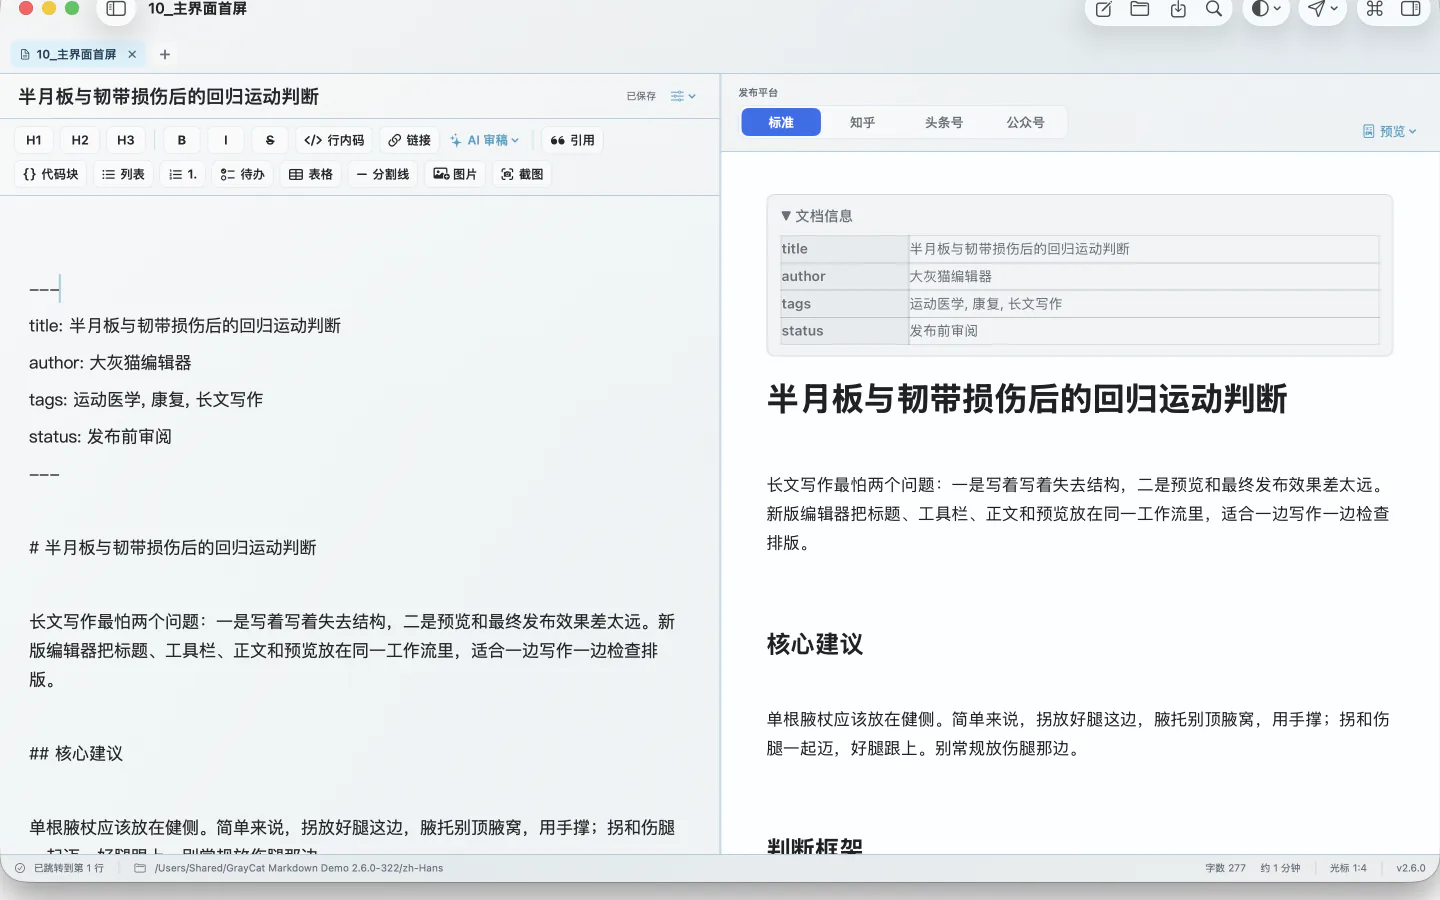Image resolution: width=1440 pixels, height=900 pixels.
Task: Insert a numbered list button
Action: (x=183, y=174)
